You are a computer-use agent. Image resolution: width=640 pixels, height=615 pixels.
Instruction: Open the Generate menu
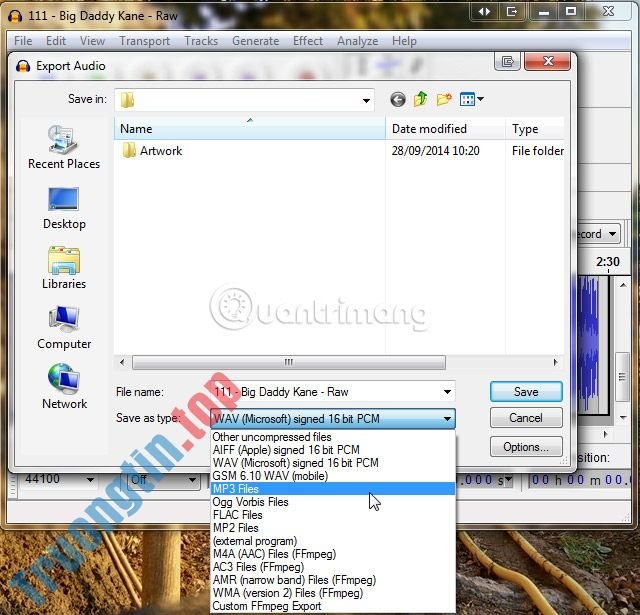(256, 41)
